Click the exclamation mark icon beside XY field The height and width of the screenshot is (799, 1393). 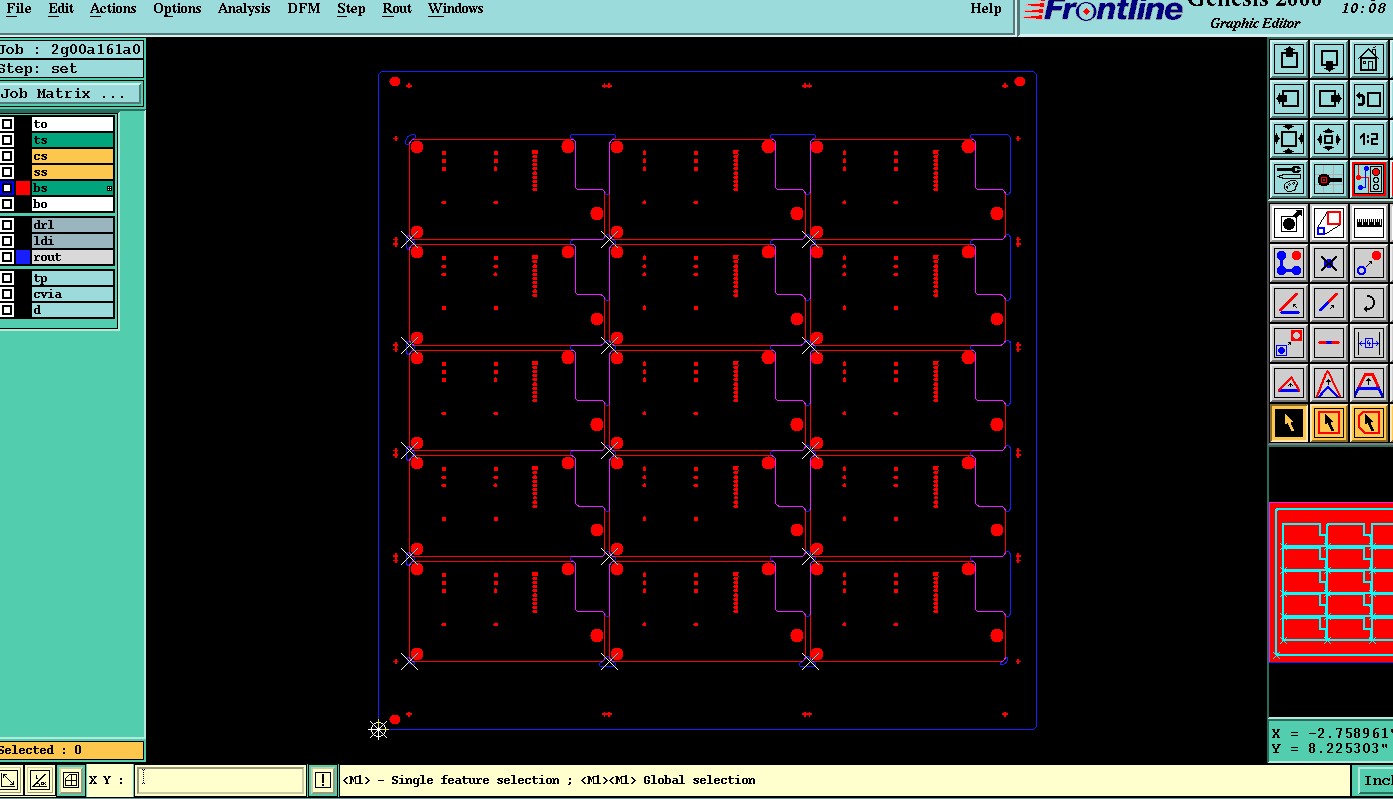[x=322, y=780]
